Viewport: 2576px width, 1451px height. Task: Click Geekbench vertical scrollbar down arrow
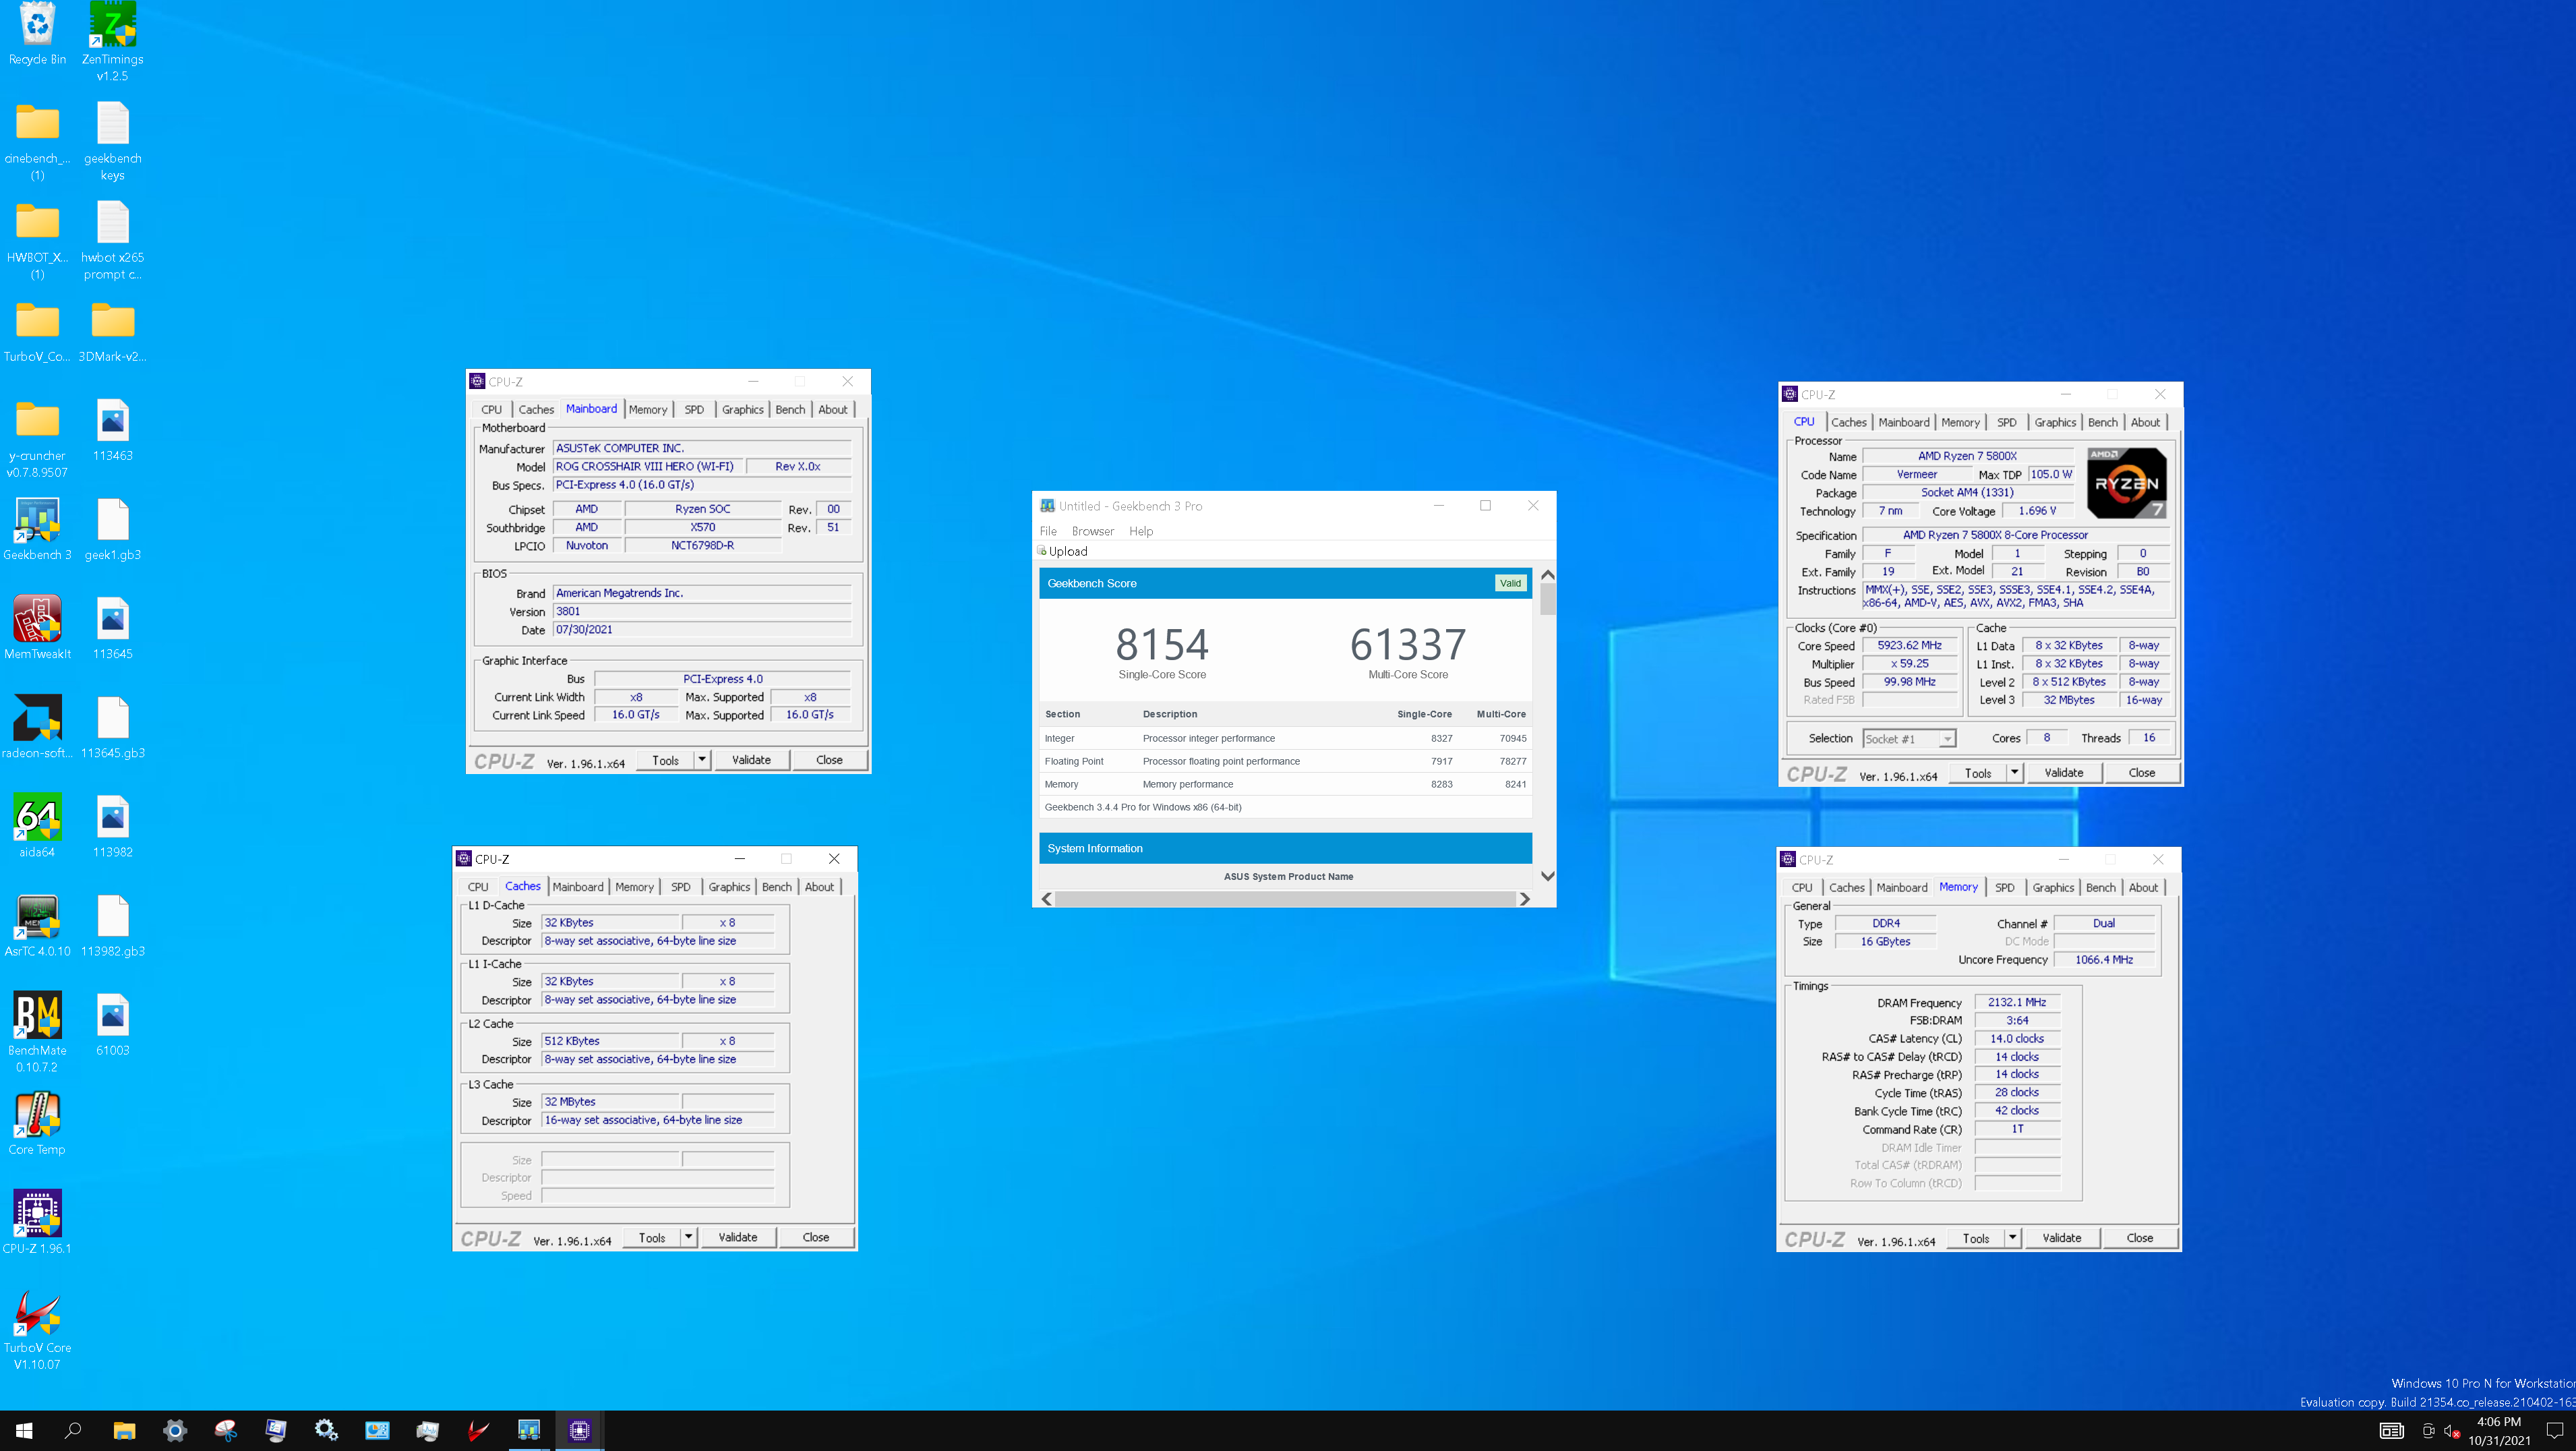[1547, 877]
